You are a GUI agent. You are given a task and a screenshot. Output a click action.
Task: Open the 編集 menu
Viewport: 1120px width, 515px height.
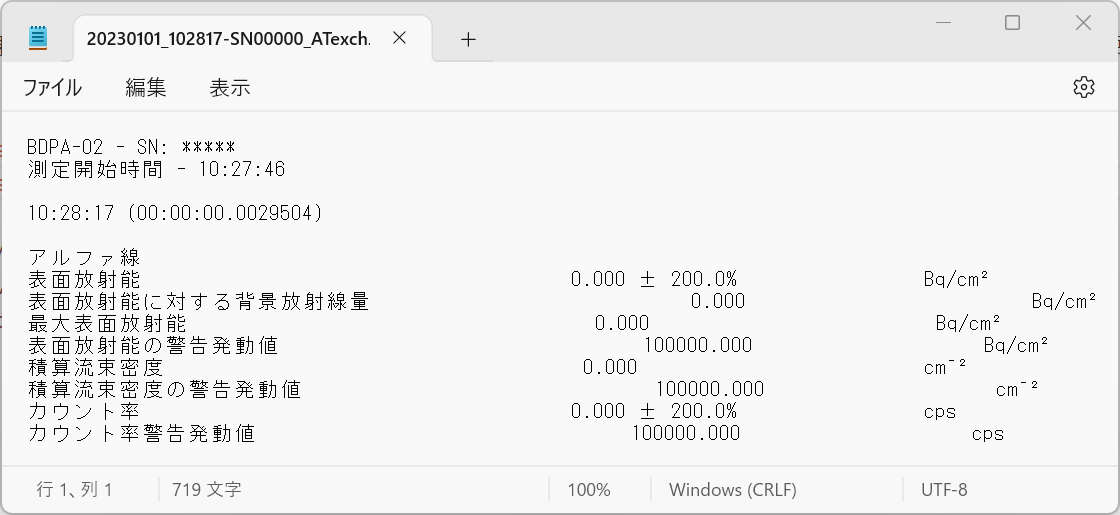145,88
